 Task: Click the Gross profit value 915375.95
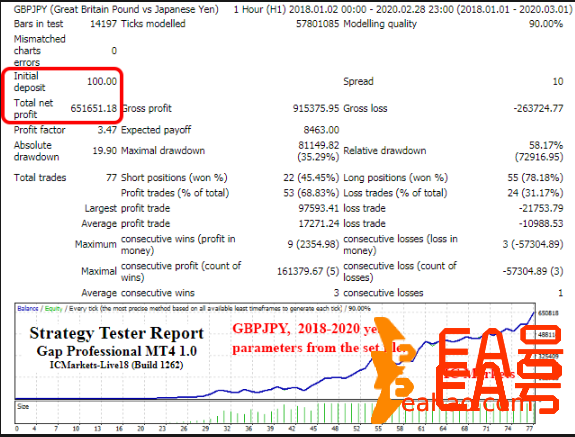(x=316, y=109)
